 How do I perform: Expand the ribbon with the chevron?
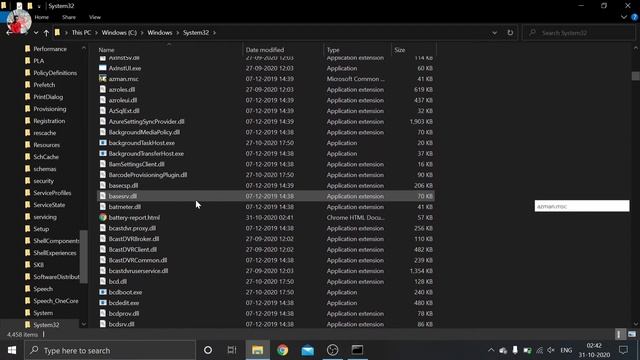point(624,17)
